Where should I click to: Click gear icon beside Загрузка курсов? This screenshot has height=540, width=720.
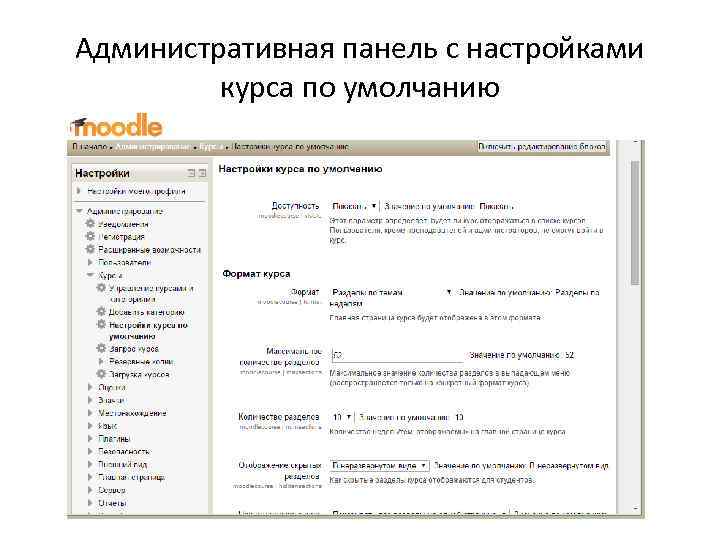click(101, 374)
